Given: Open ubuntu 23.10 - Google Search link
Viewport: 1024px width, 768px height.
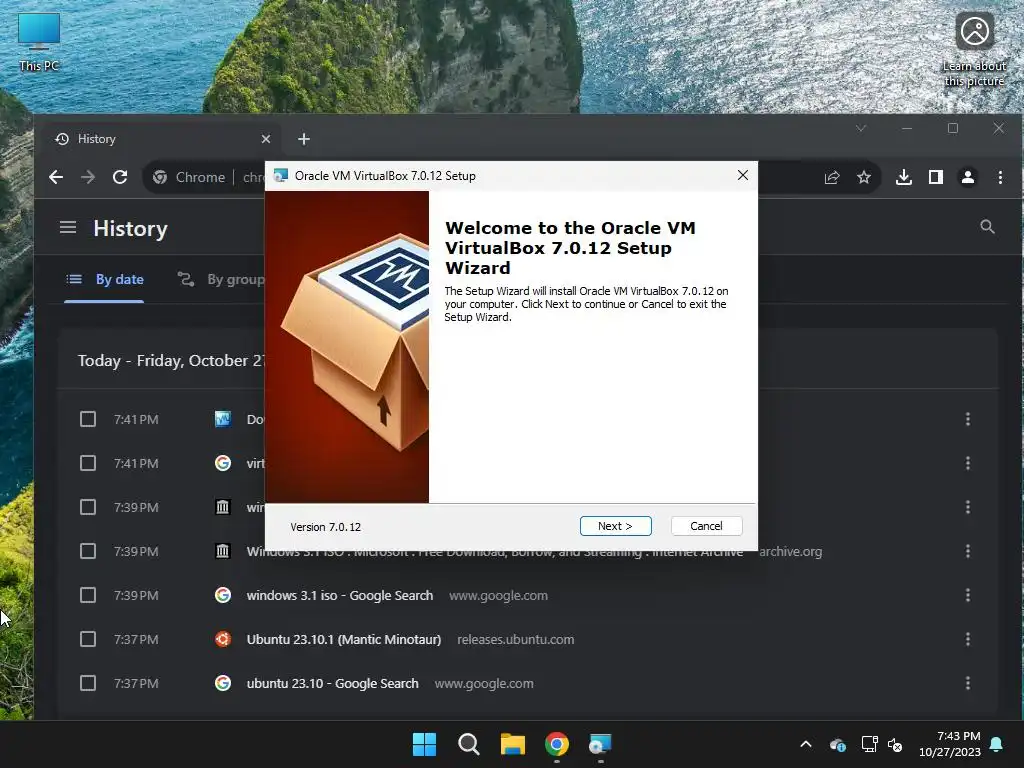Looking at the screenshot, I should click(x=332, y=683).
